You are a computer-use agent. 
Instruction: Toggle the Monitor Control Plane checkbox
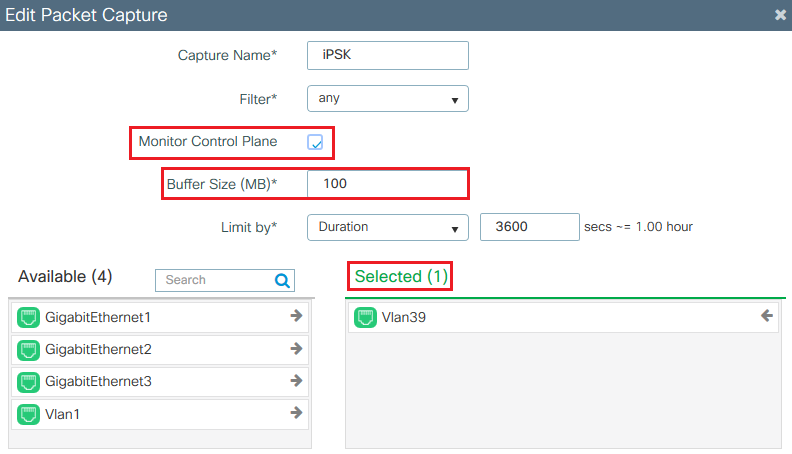pos(315,142)
